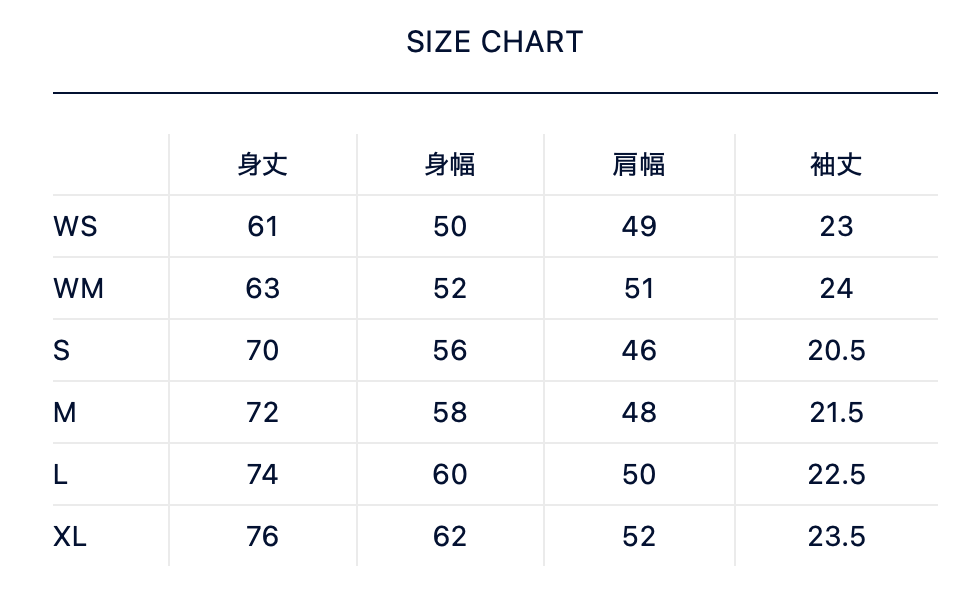Select the L size row label
This screenshot has width=964, height=598.
61,475
